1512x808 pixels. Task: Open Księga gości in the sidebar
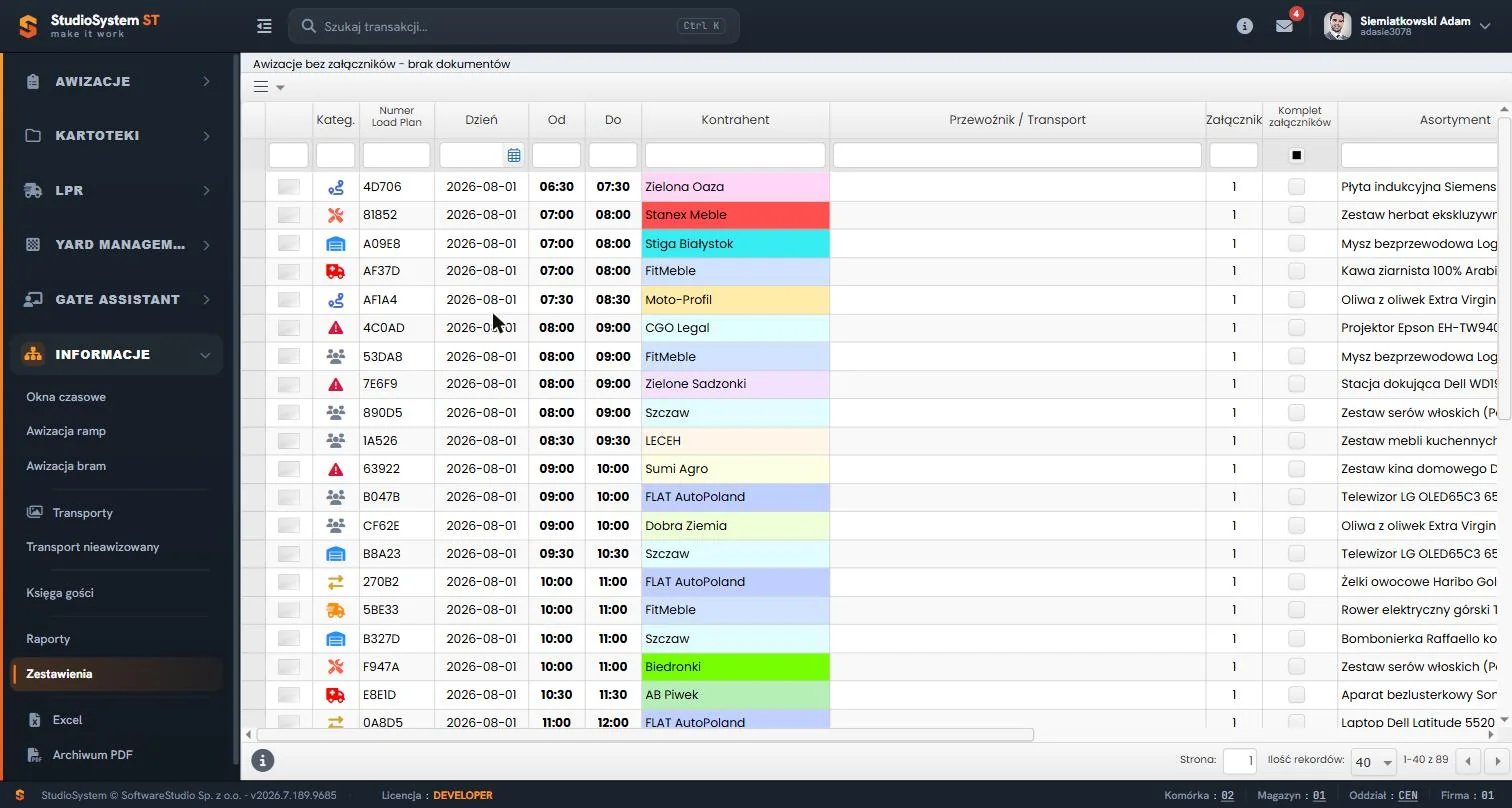pos(60,593)
